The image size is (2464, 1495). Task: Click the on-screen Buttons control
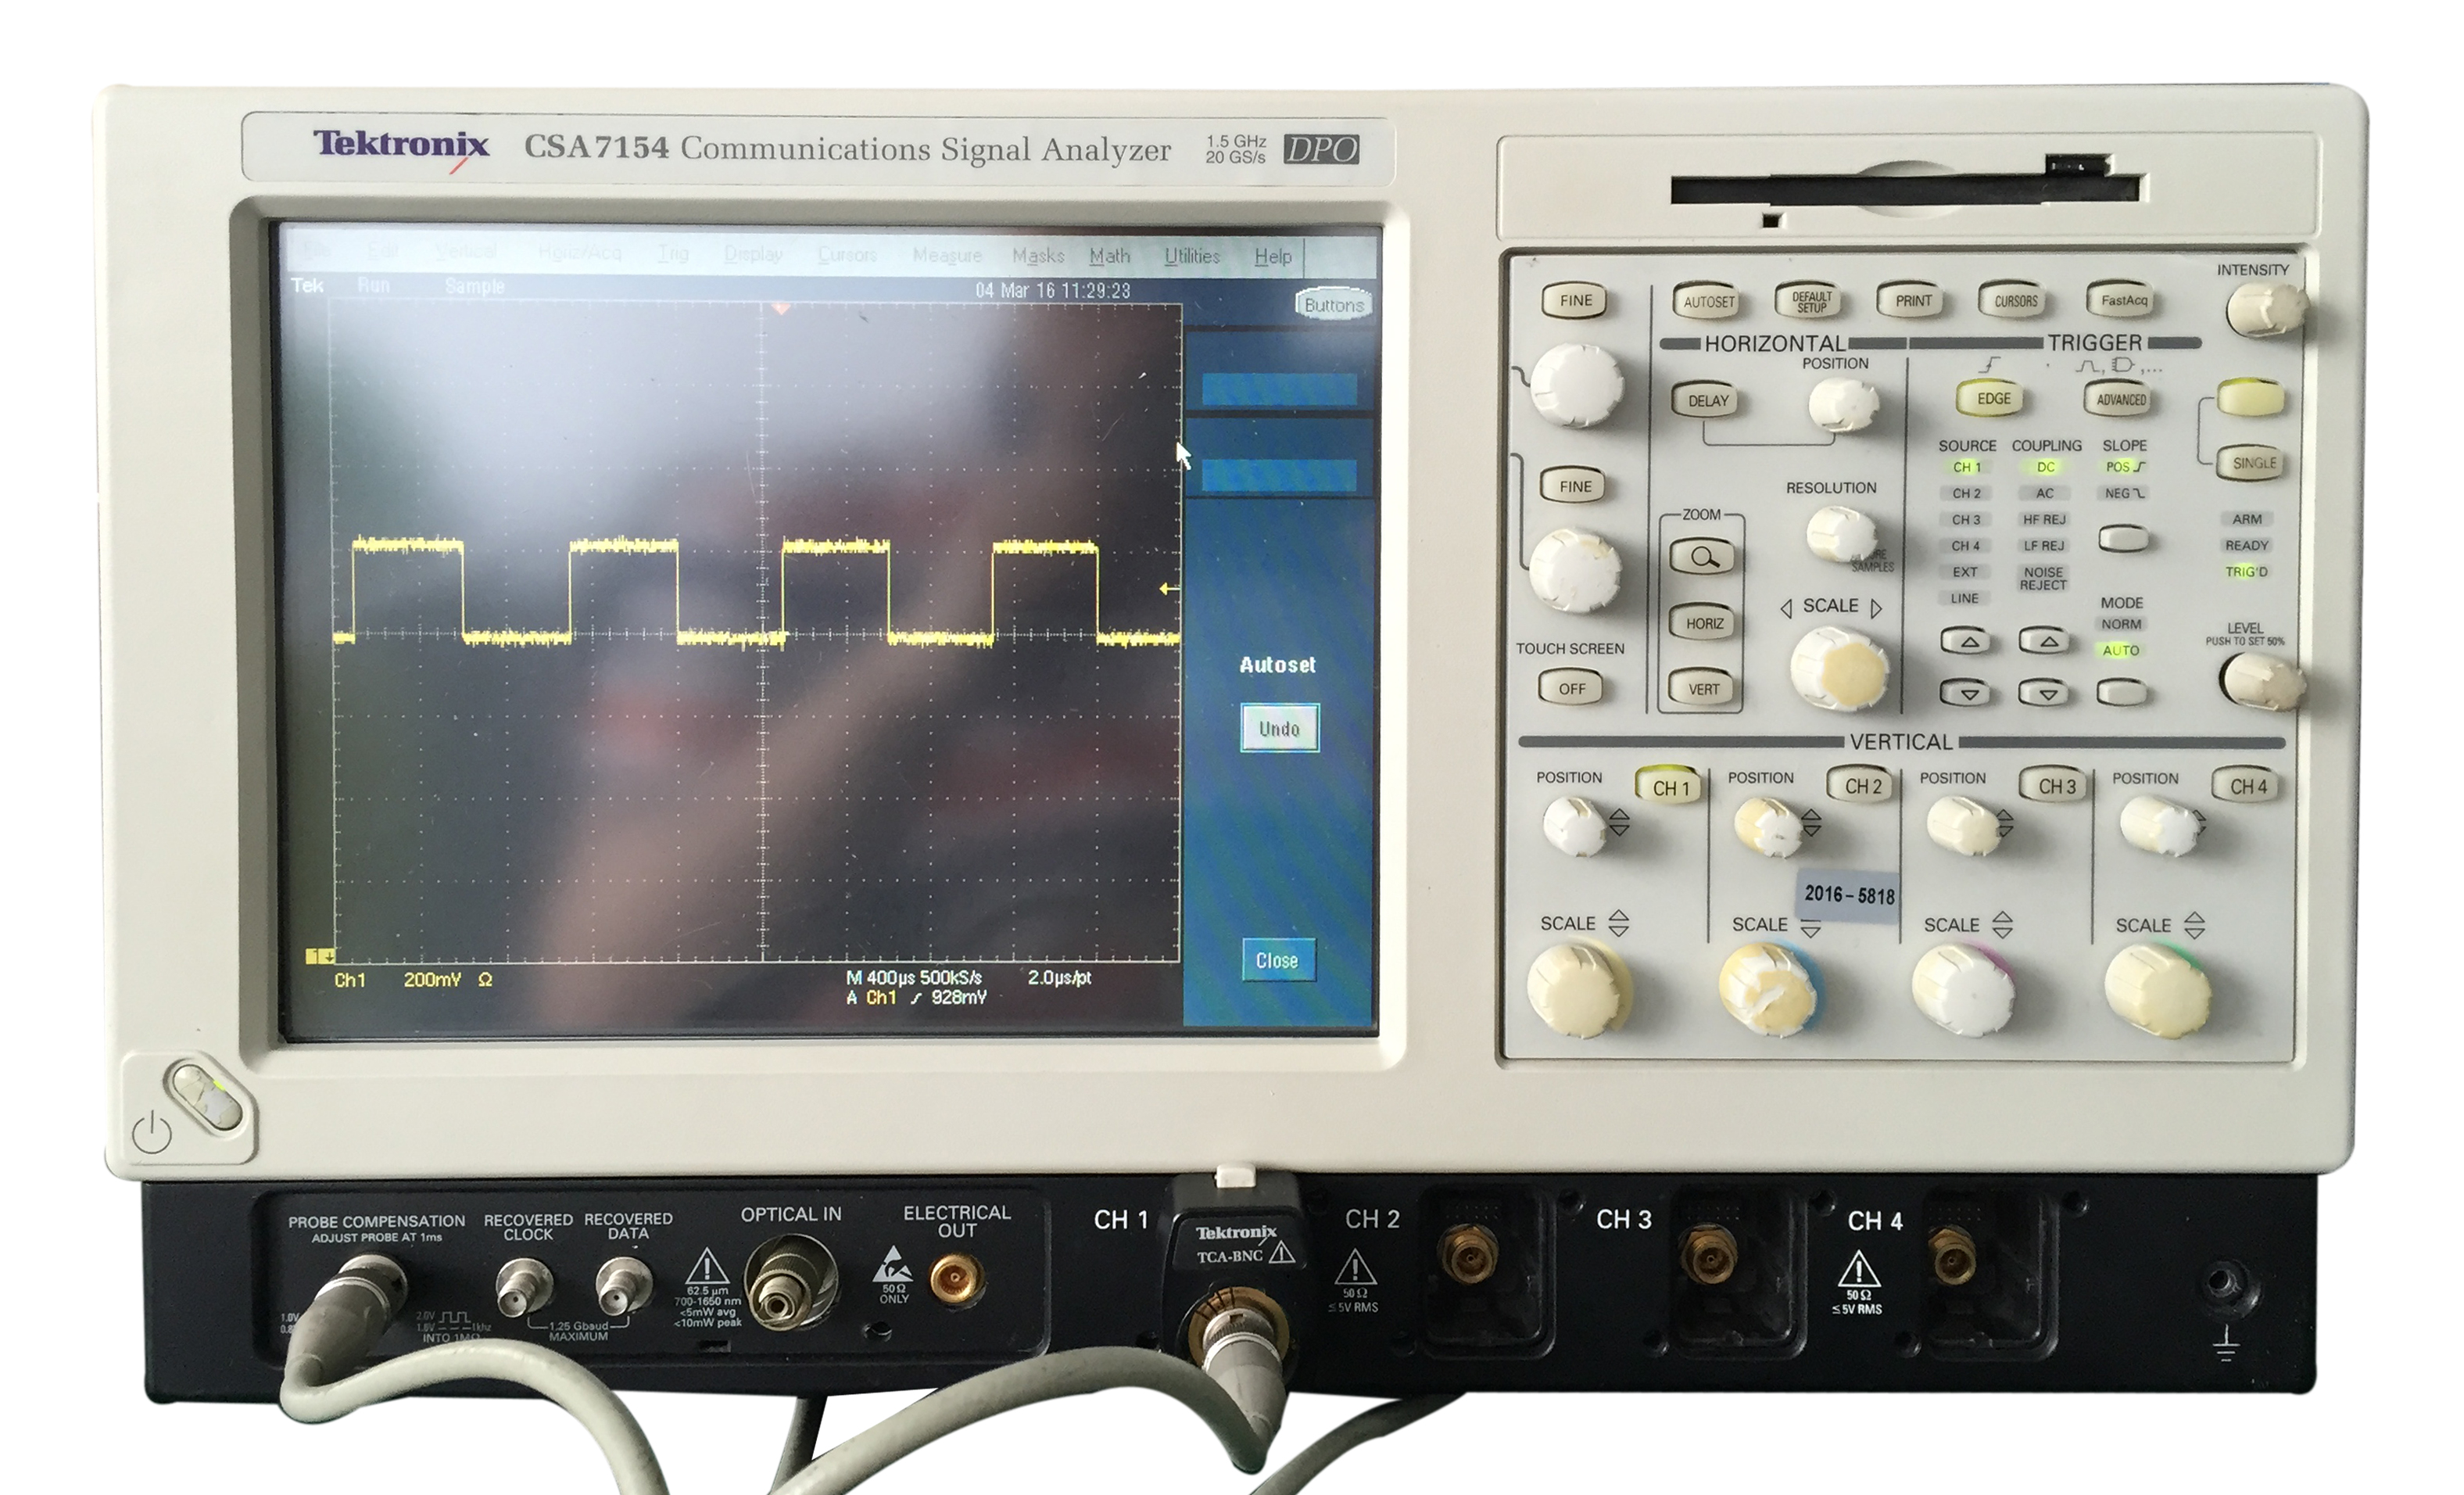[1333, 305]
